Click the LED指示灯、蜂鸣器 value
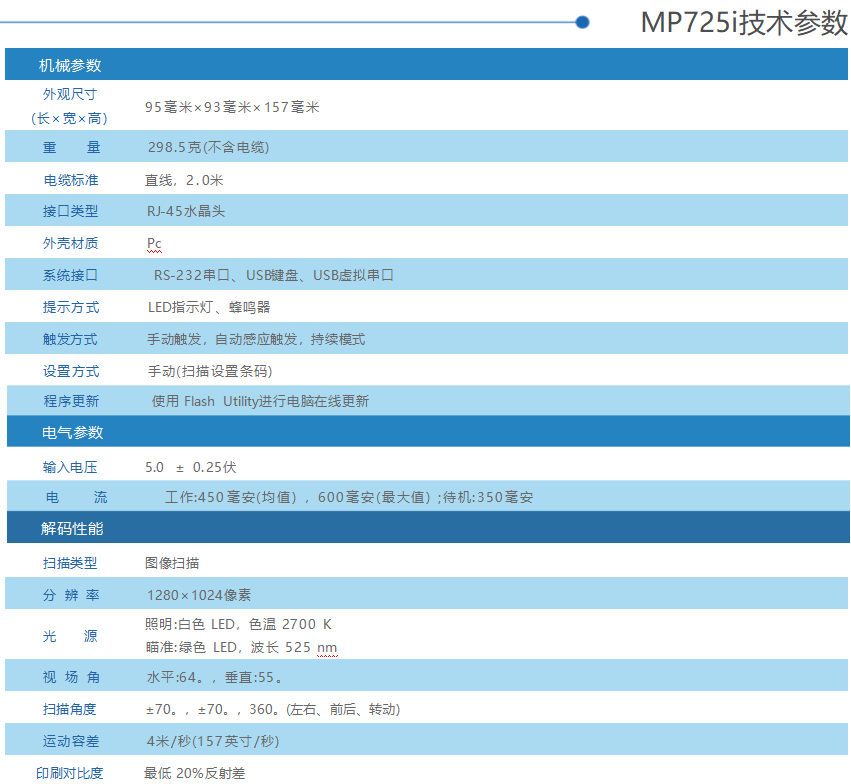 click(209, 307)
